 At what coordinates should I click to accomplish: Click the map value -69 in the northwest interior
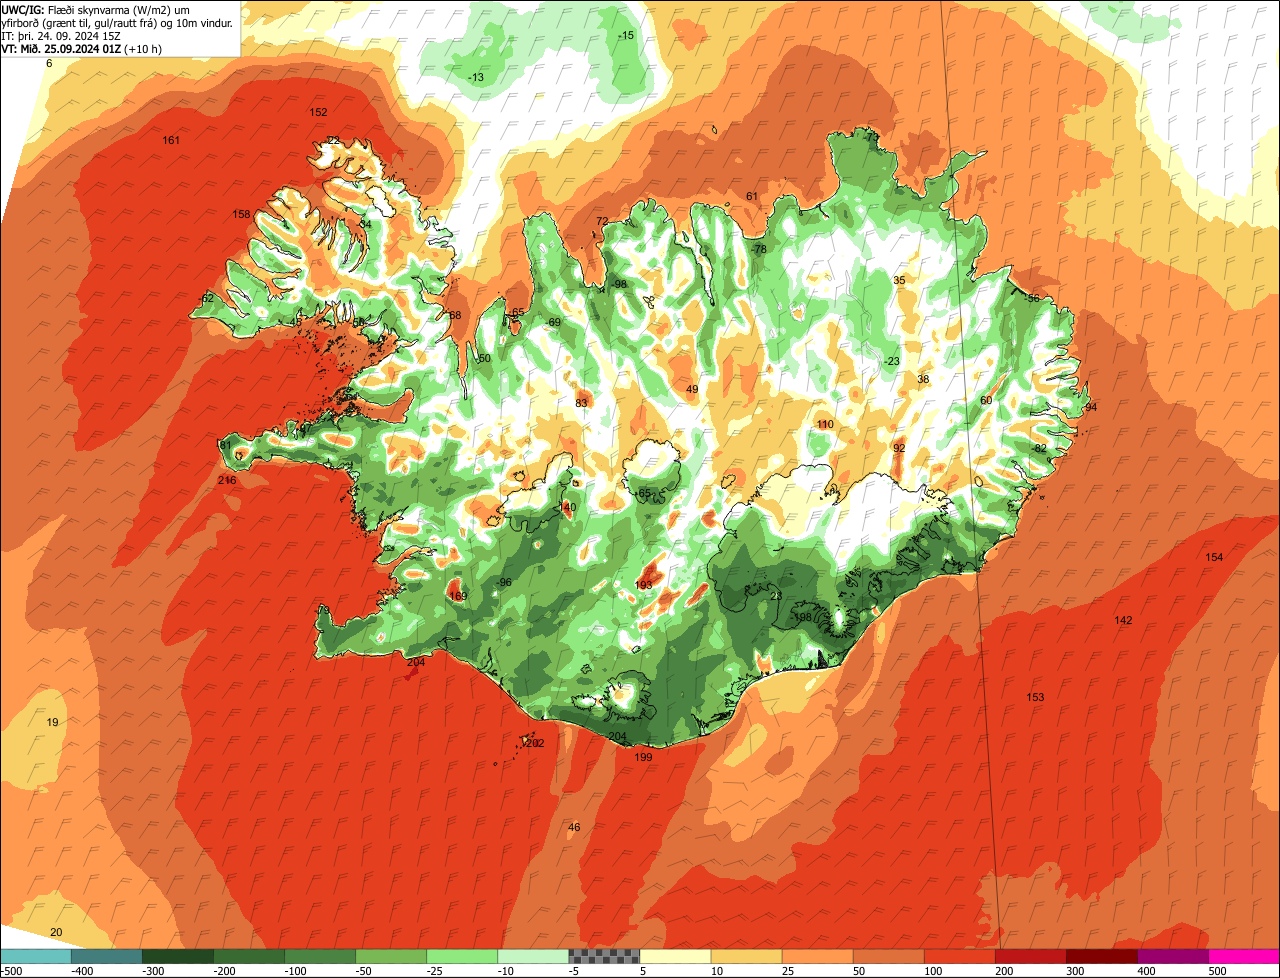pyautogui.click(x=552, y=321)
